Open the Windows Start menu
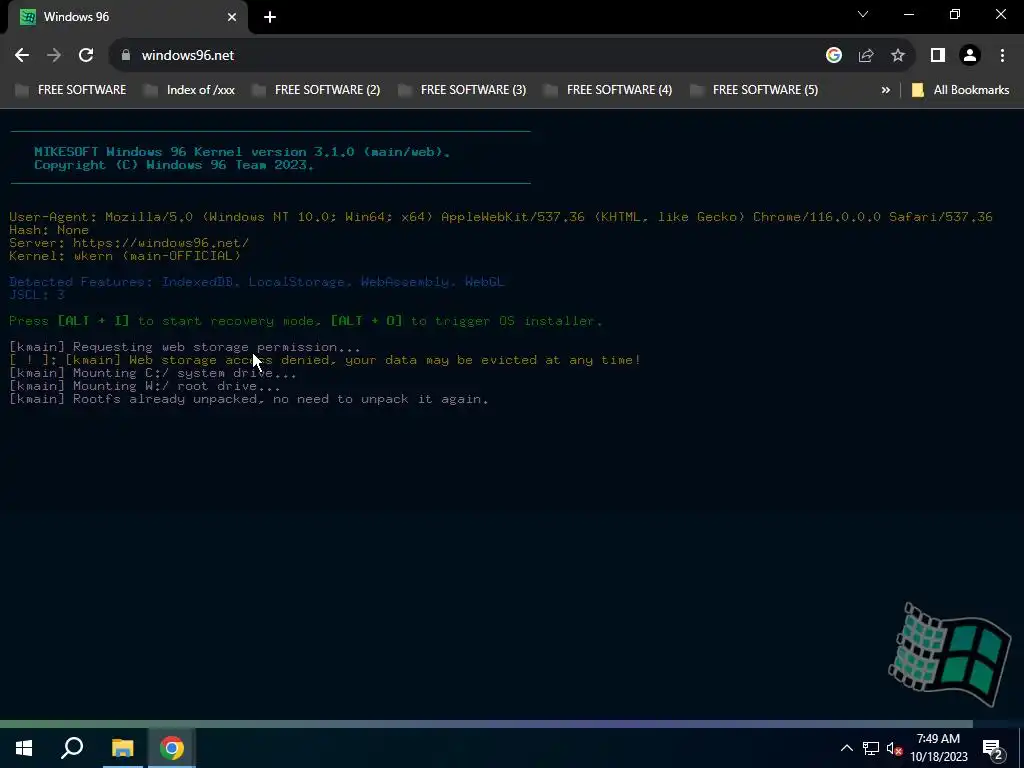 tap(24, 748)
